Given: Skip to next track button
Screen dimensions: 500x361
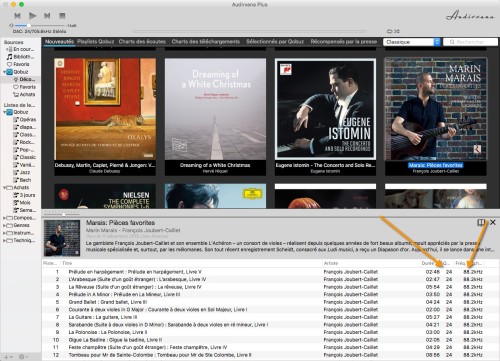Looking at the screenshot, I should pyautogui.click(x=47, y=16).
